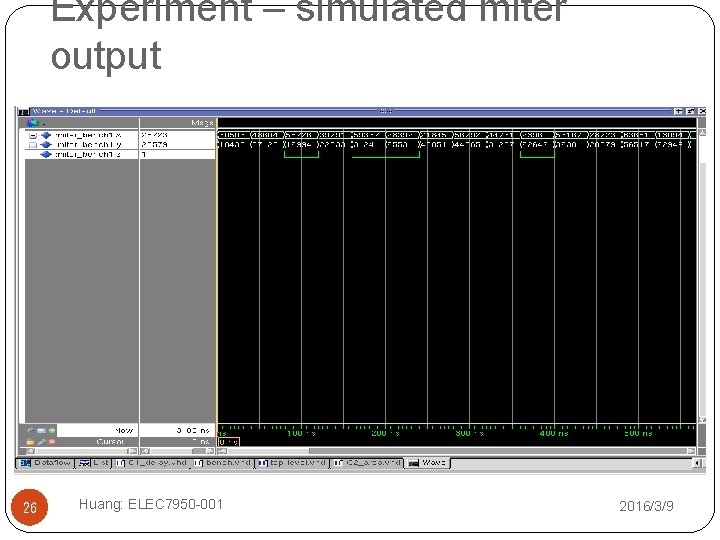Click the values pane horizontal scrollbar

[177, 451]
